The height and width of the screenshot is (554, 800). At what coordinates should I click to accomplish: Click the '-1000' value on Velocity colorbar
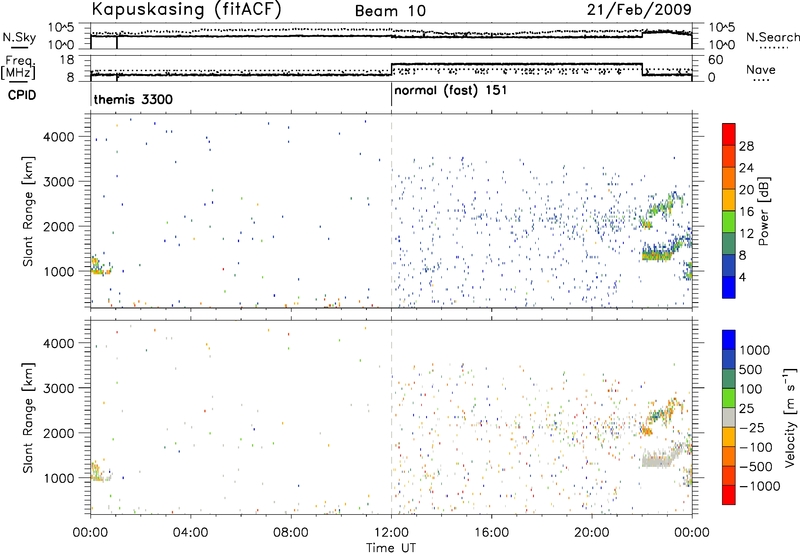760,486
